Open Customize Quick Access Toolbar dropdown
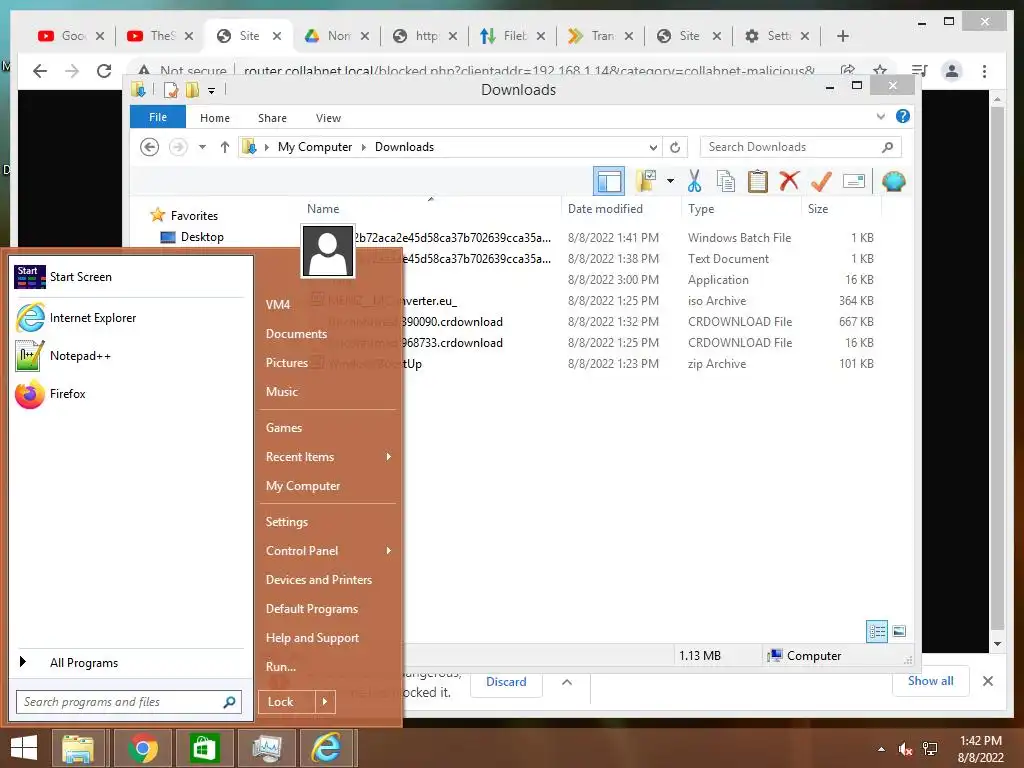 coord(211,91)
